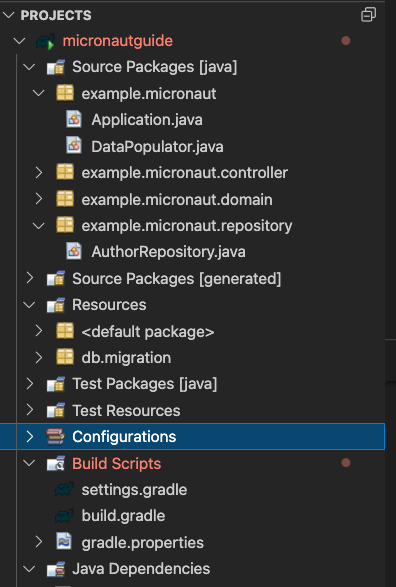Select the micronautguide project label
Viewport: 396px width, 587px height.
[118, 41]
